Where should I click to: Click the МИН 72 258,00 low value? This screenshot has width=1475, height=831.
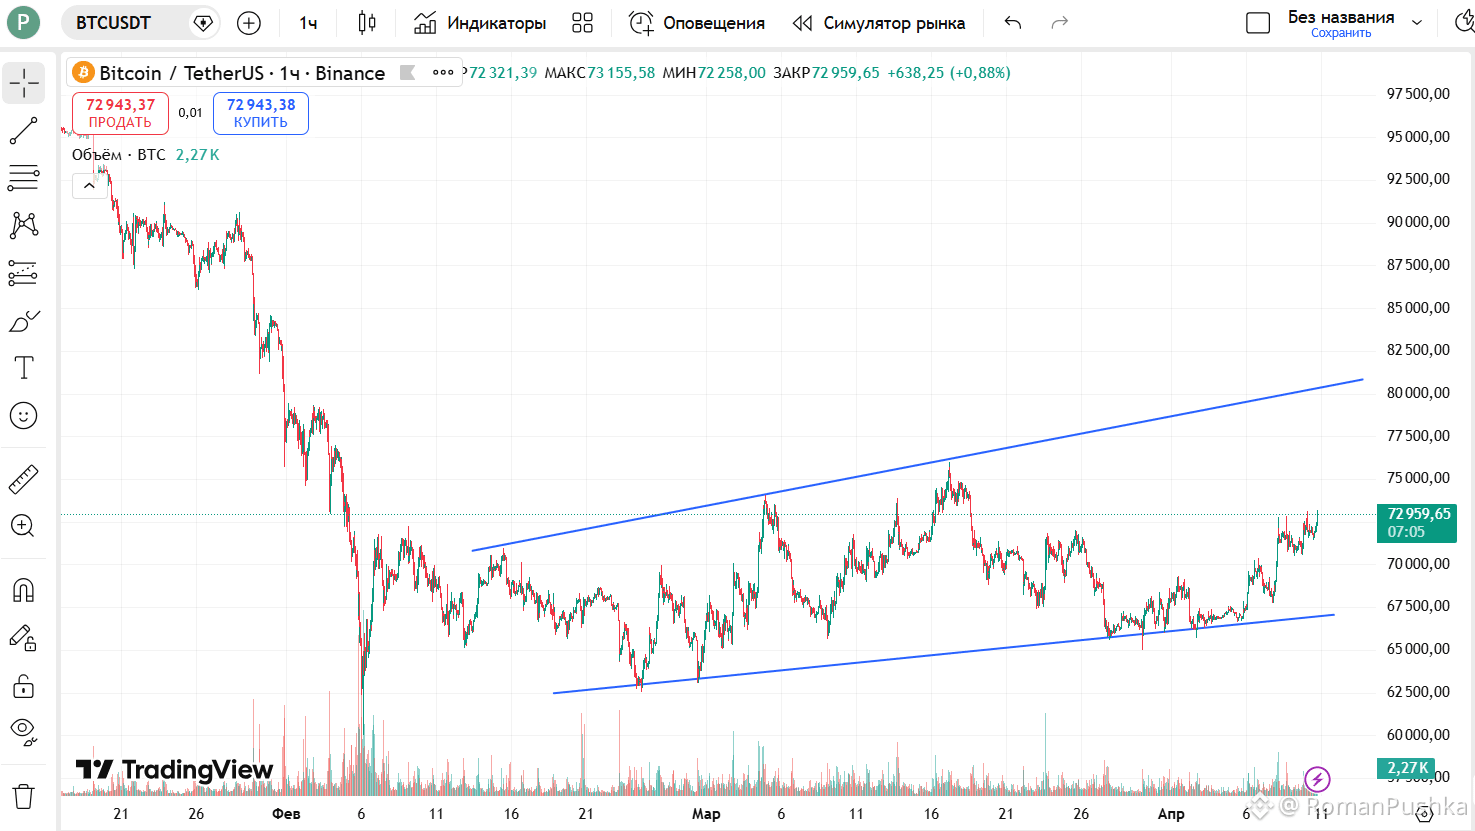tap(714, 73)
